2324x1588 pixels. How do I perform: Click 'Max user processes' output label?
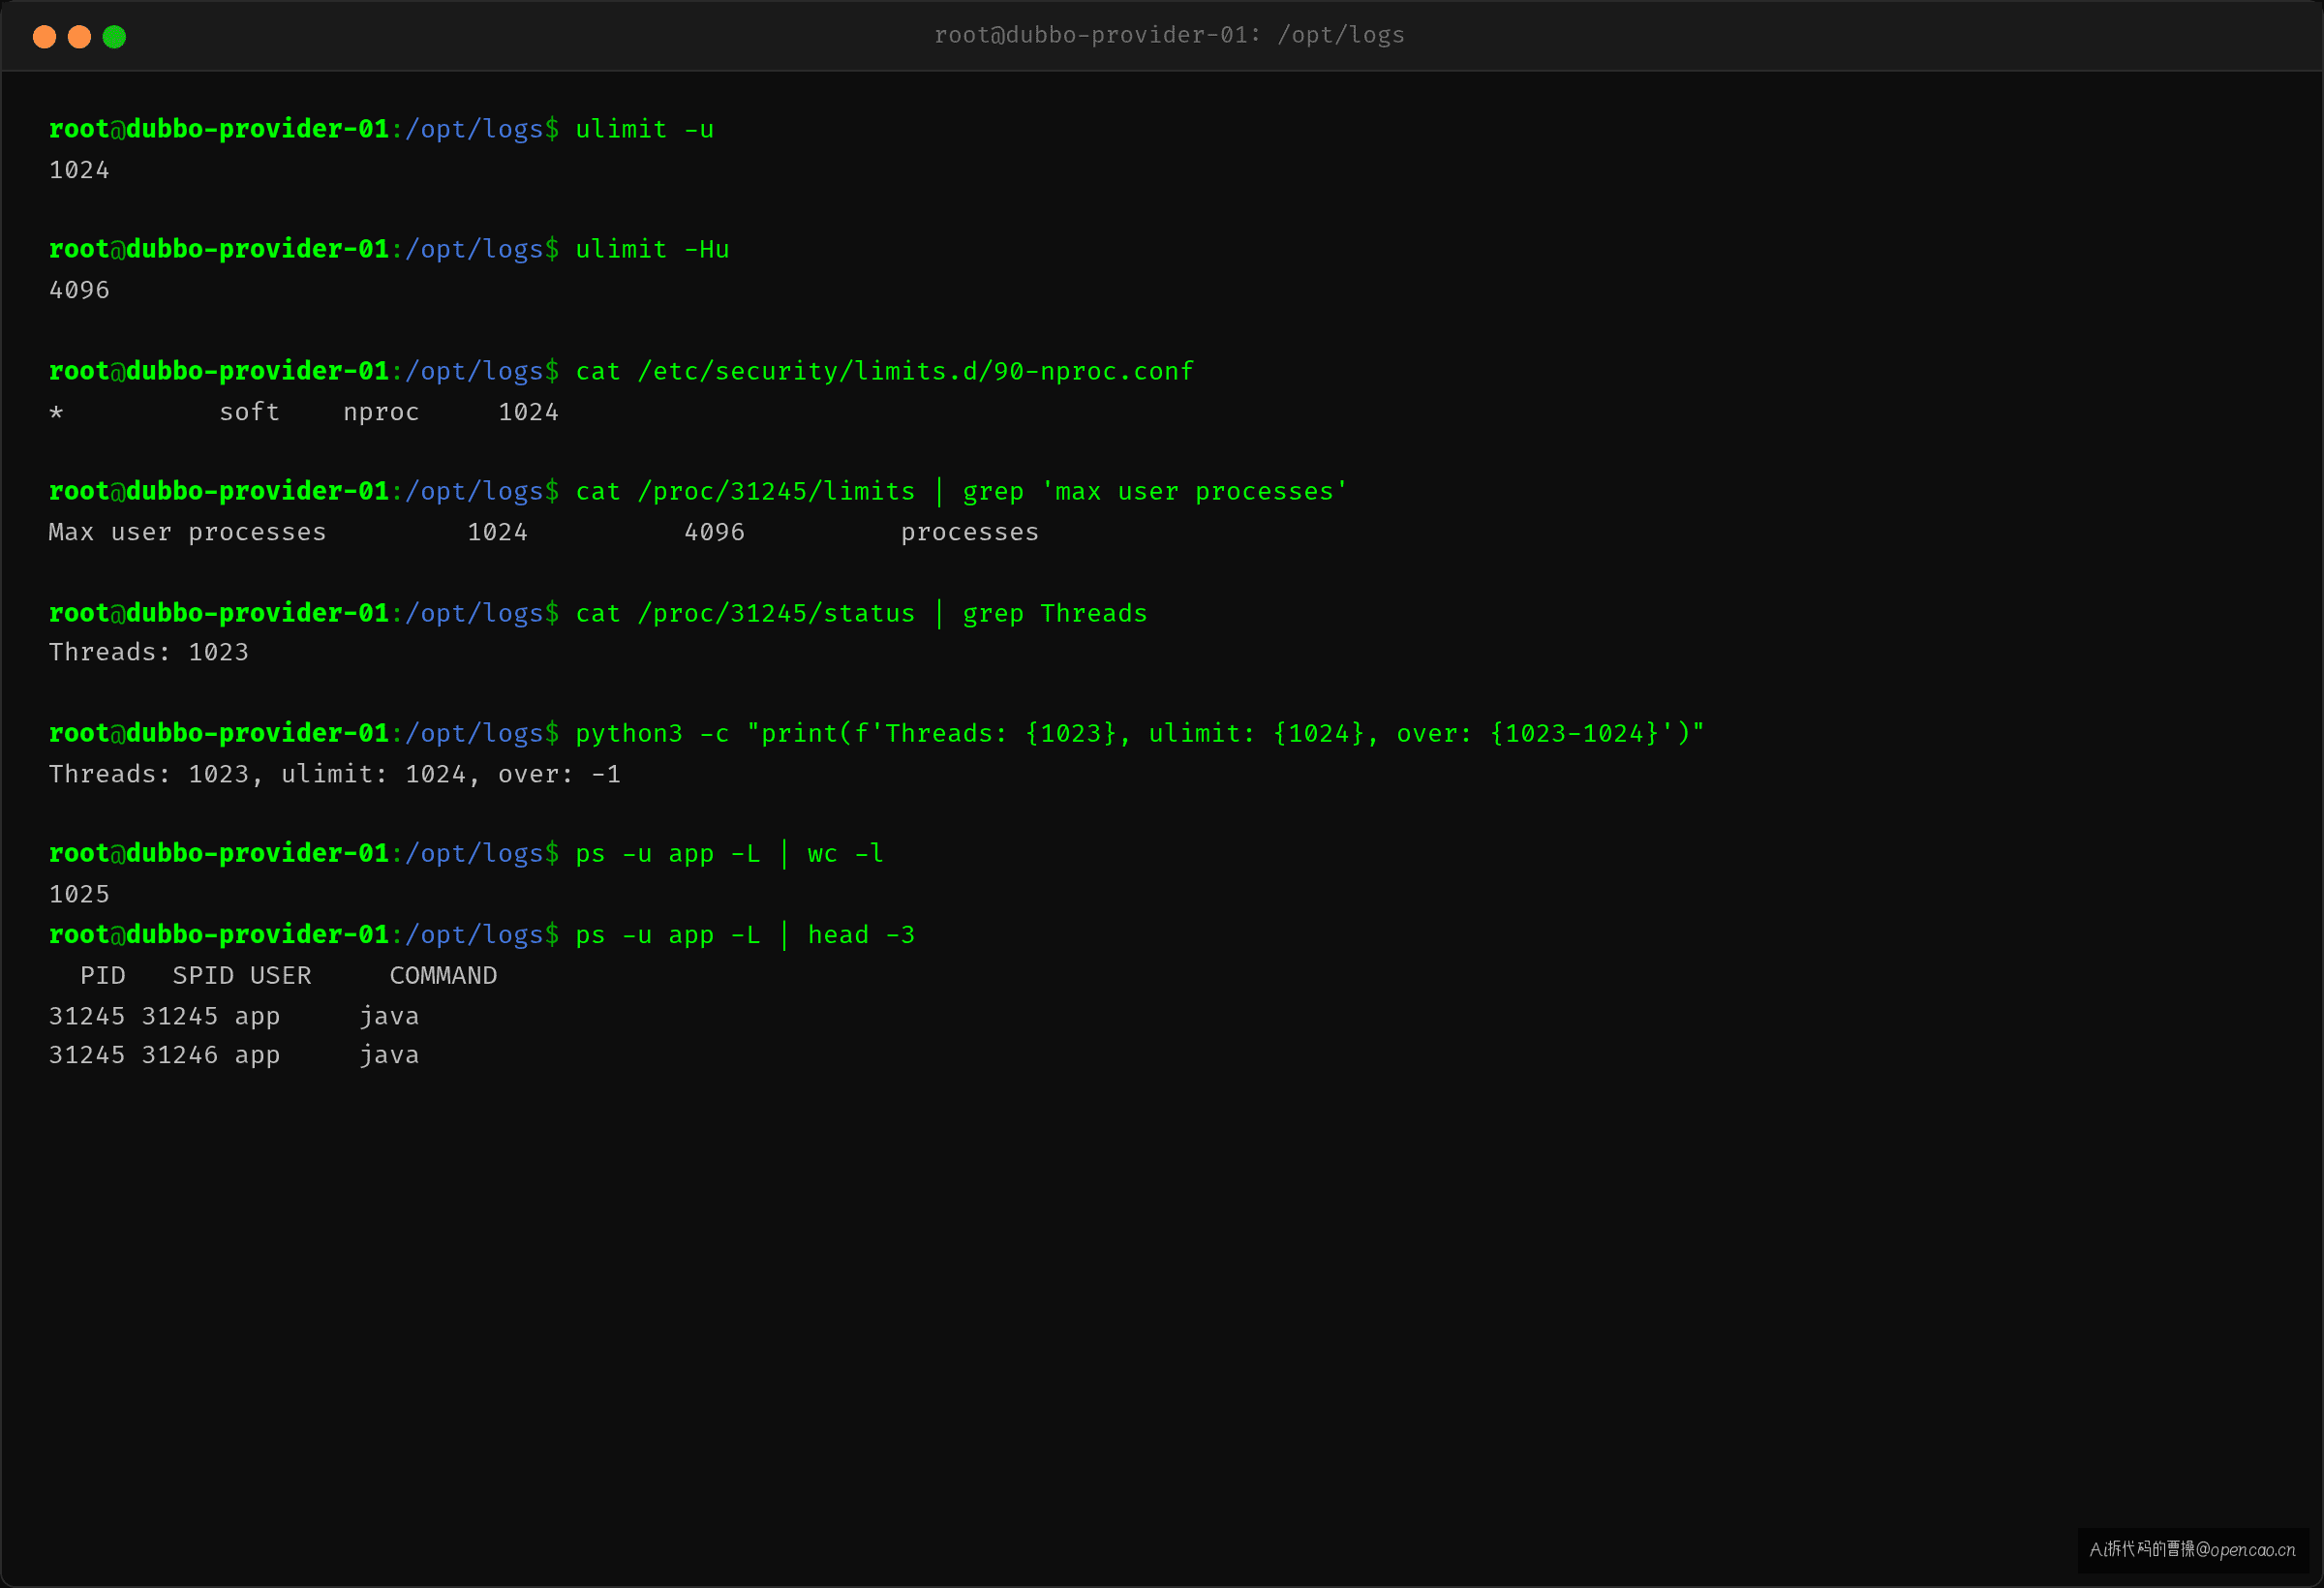187,532
